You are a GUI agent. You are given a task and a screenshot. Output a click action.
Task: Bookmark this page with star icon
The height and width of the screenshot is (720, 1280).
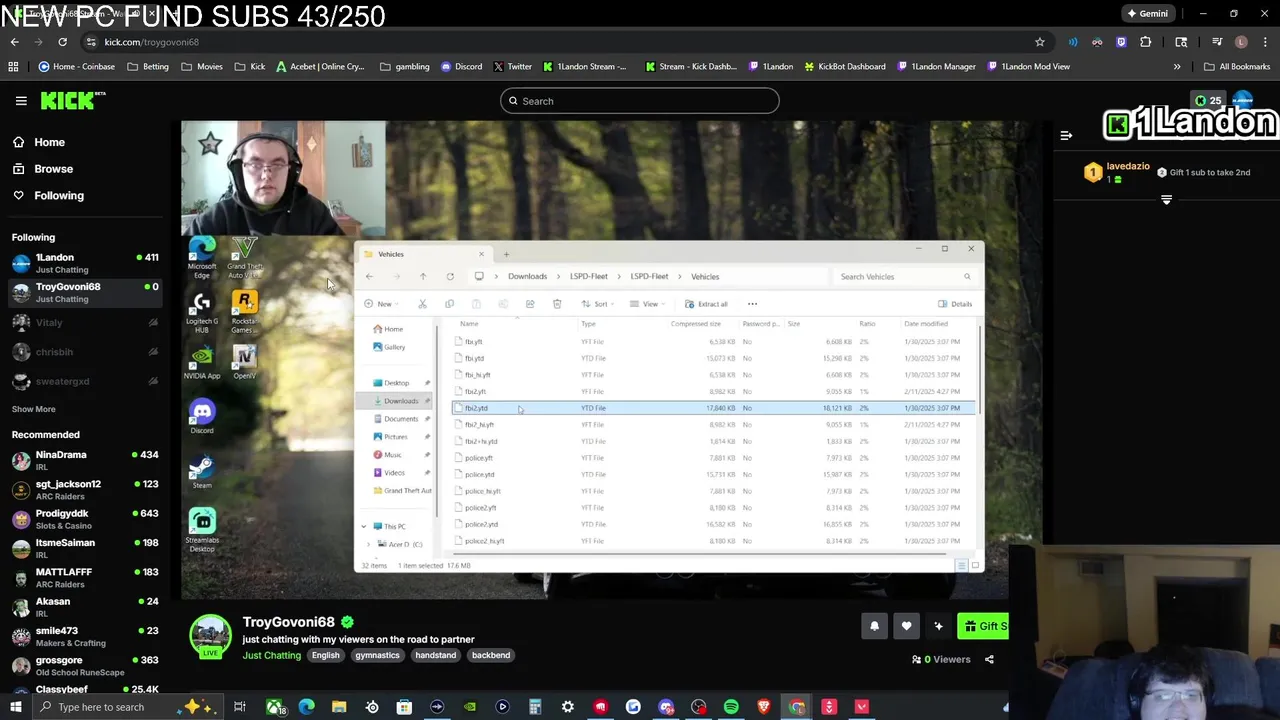tap(1040, 42)
